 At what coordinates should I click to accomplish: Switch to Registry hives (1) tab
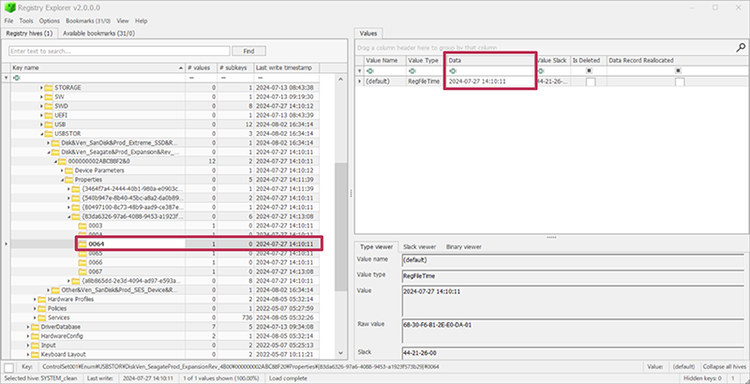pyautogui.click(x=29, y=33)
